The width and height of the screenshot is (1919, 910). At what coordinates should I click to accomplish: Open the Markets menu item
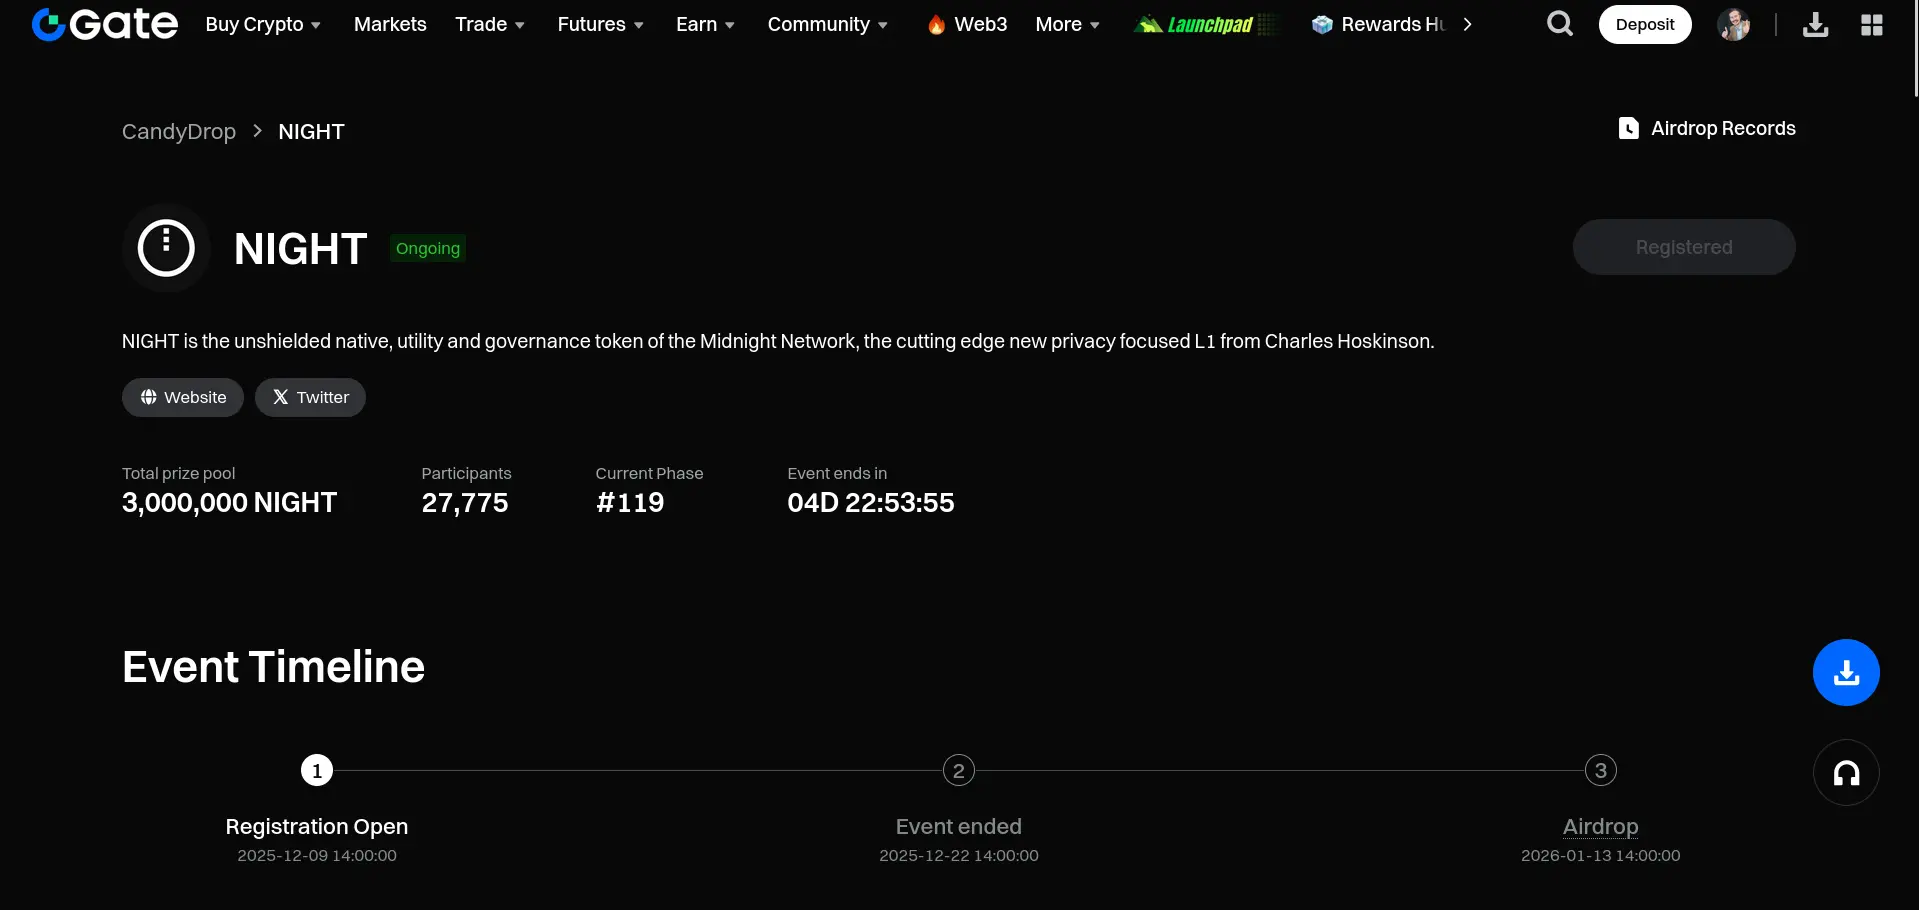(390, 24)
